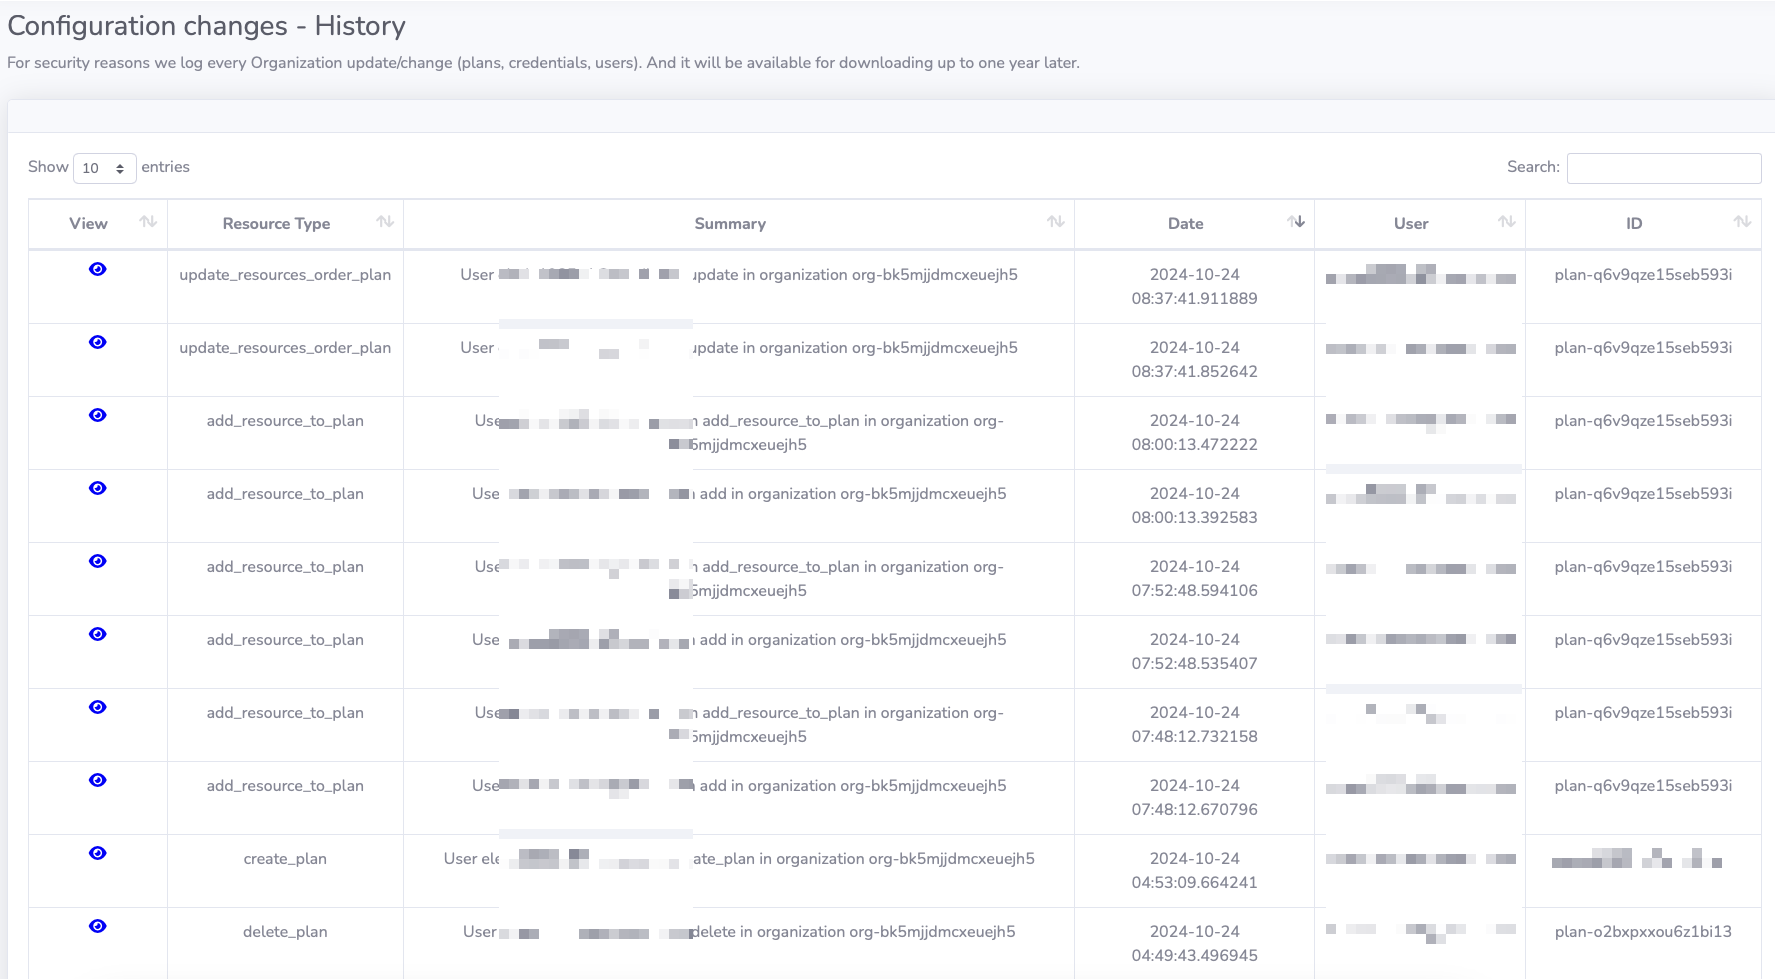Viewport: 1775px width, 979px height.
Task: View the 08:00:13.392583 add_resource_to_plan entry
Action: point(97,488)
